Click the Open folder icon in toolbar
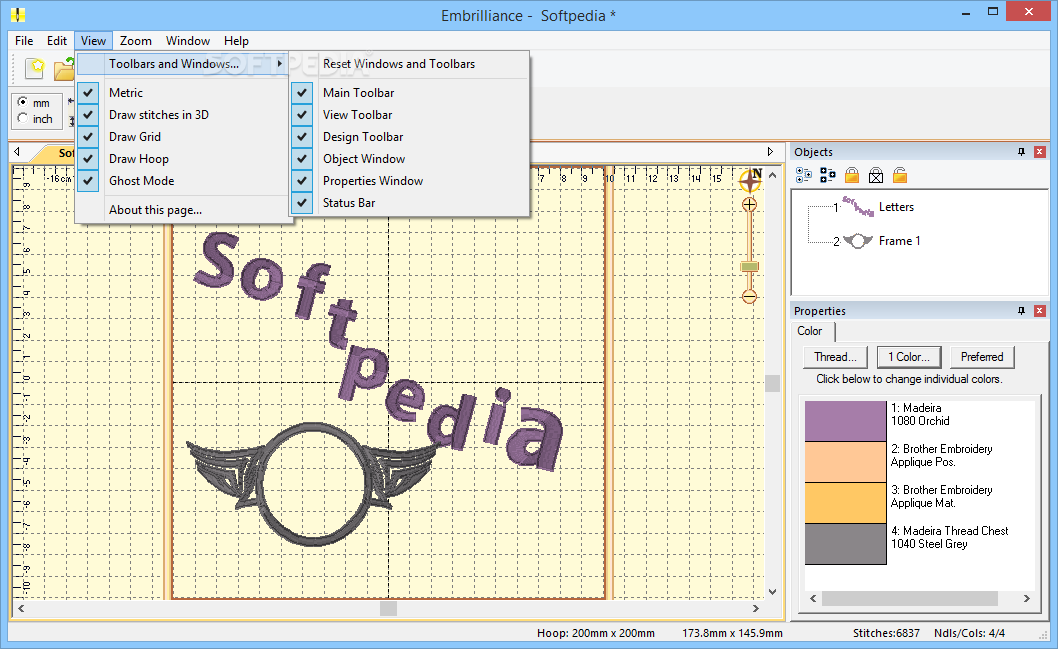 64,68
